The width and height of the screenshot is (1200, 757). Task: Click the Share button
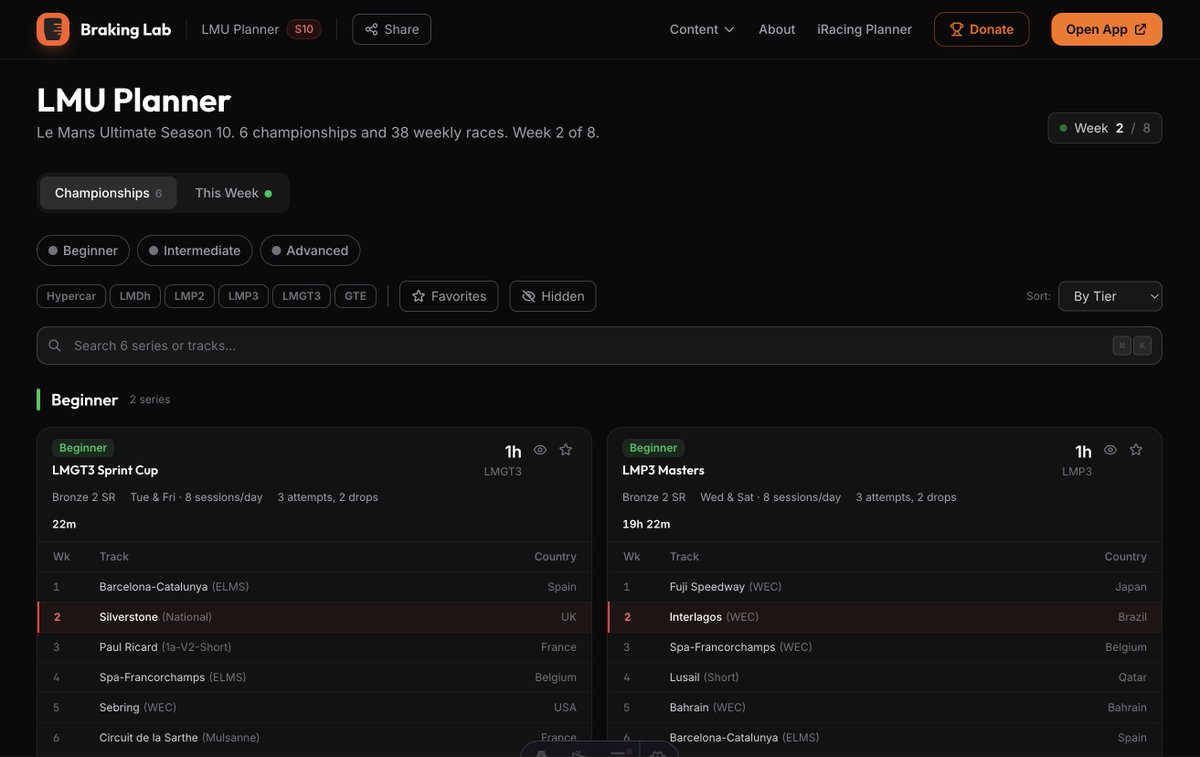[x=392, y=29]
